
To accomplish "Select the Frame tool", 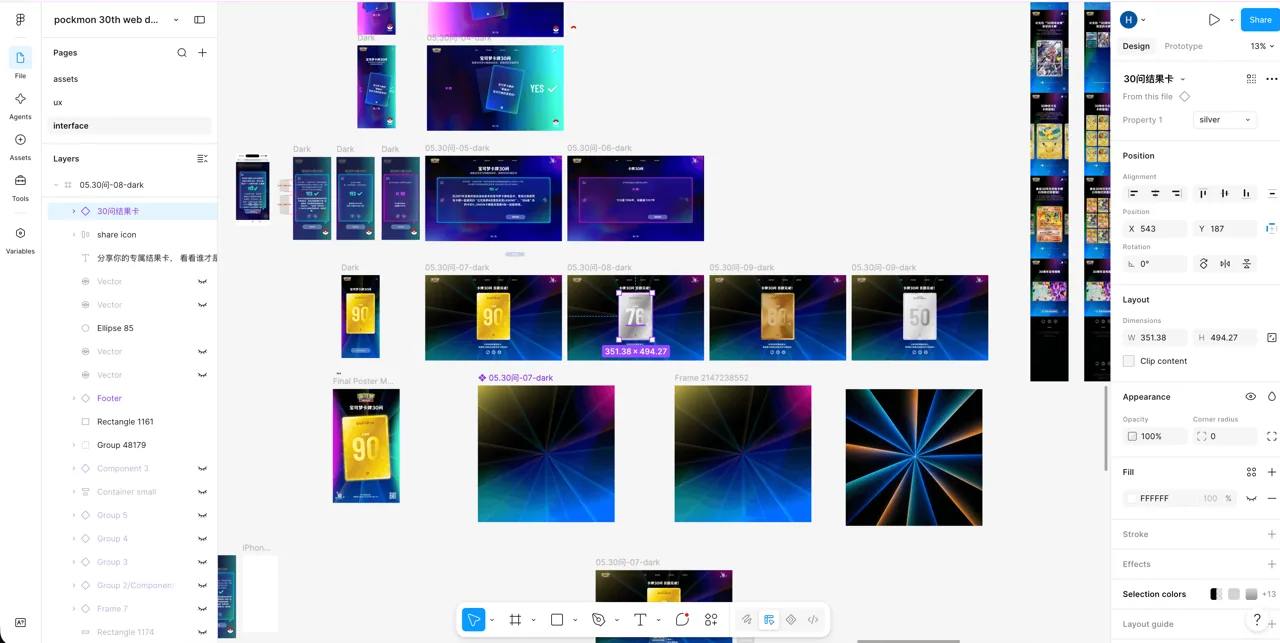I will point(515,620).
